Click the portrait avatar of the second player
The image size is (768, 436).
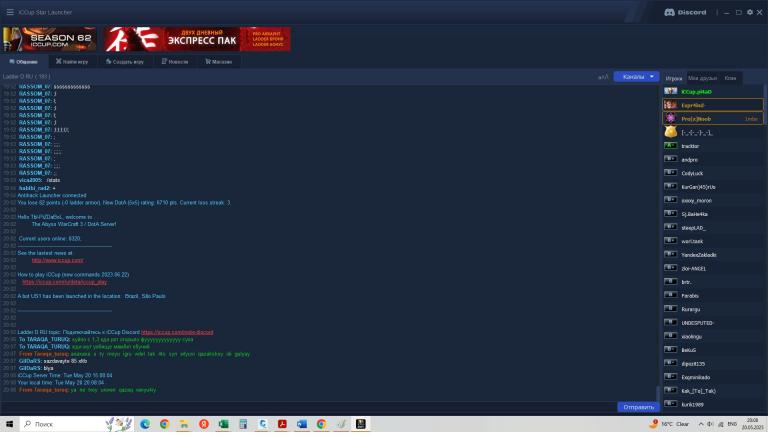point(671,105)
